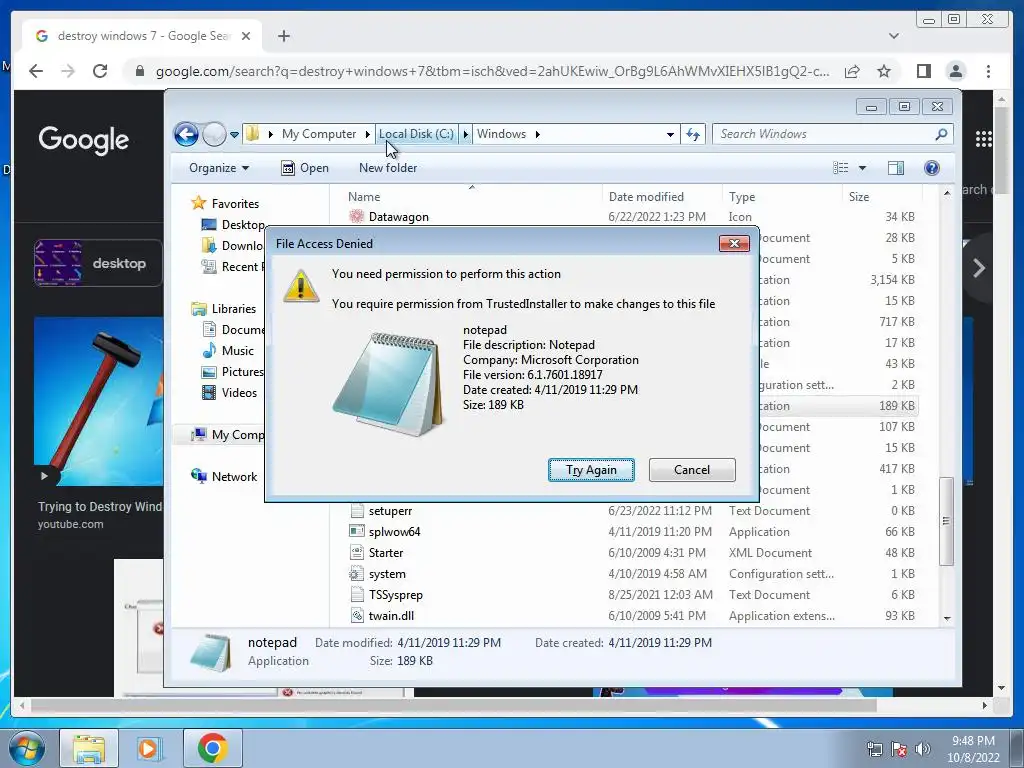The width and height of the screenshot is (1024, 768).
Task: Click Chrome address bar URL
Action: [x=492, y=71]
